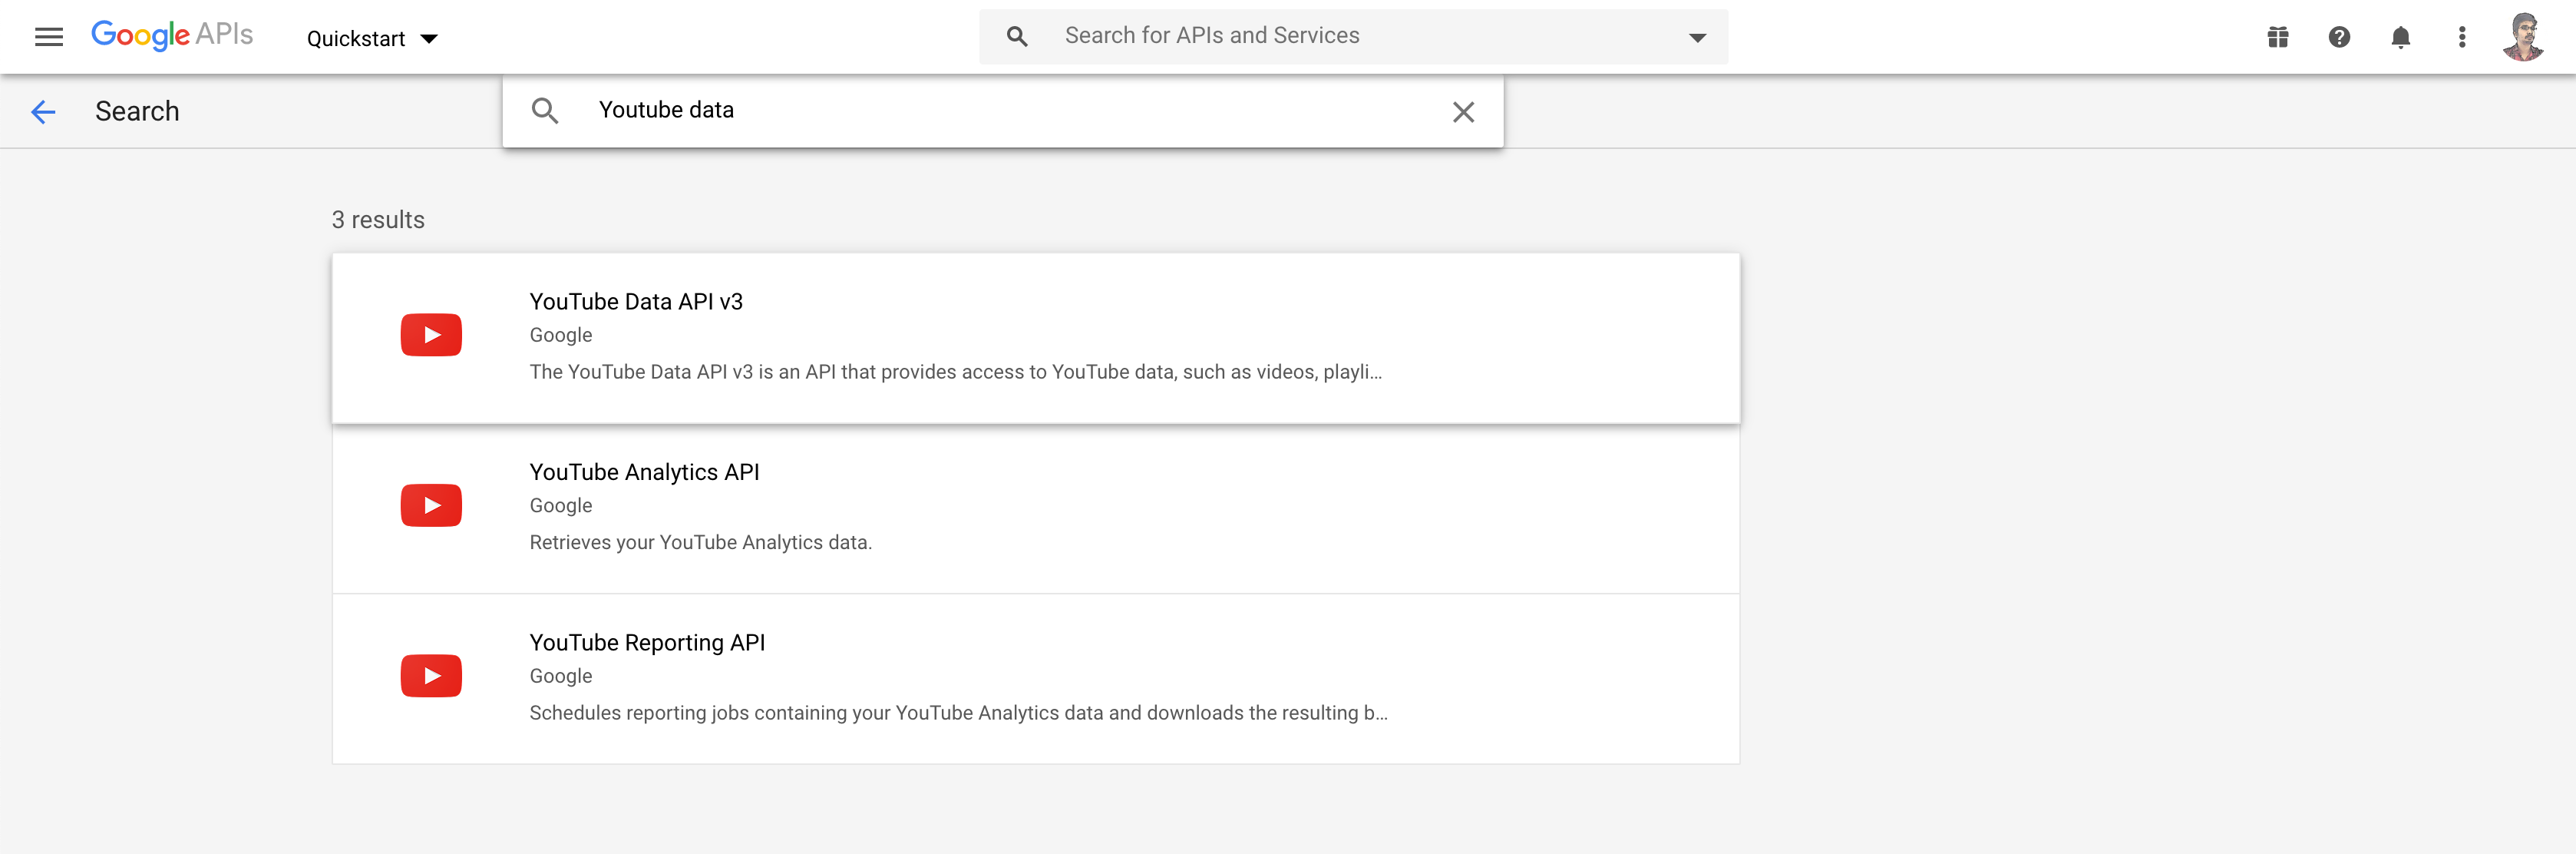This screenshot has height=854, width=2576.
Task: Open the hamburger navigation menu
Action: (x=48, y=37)
